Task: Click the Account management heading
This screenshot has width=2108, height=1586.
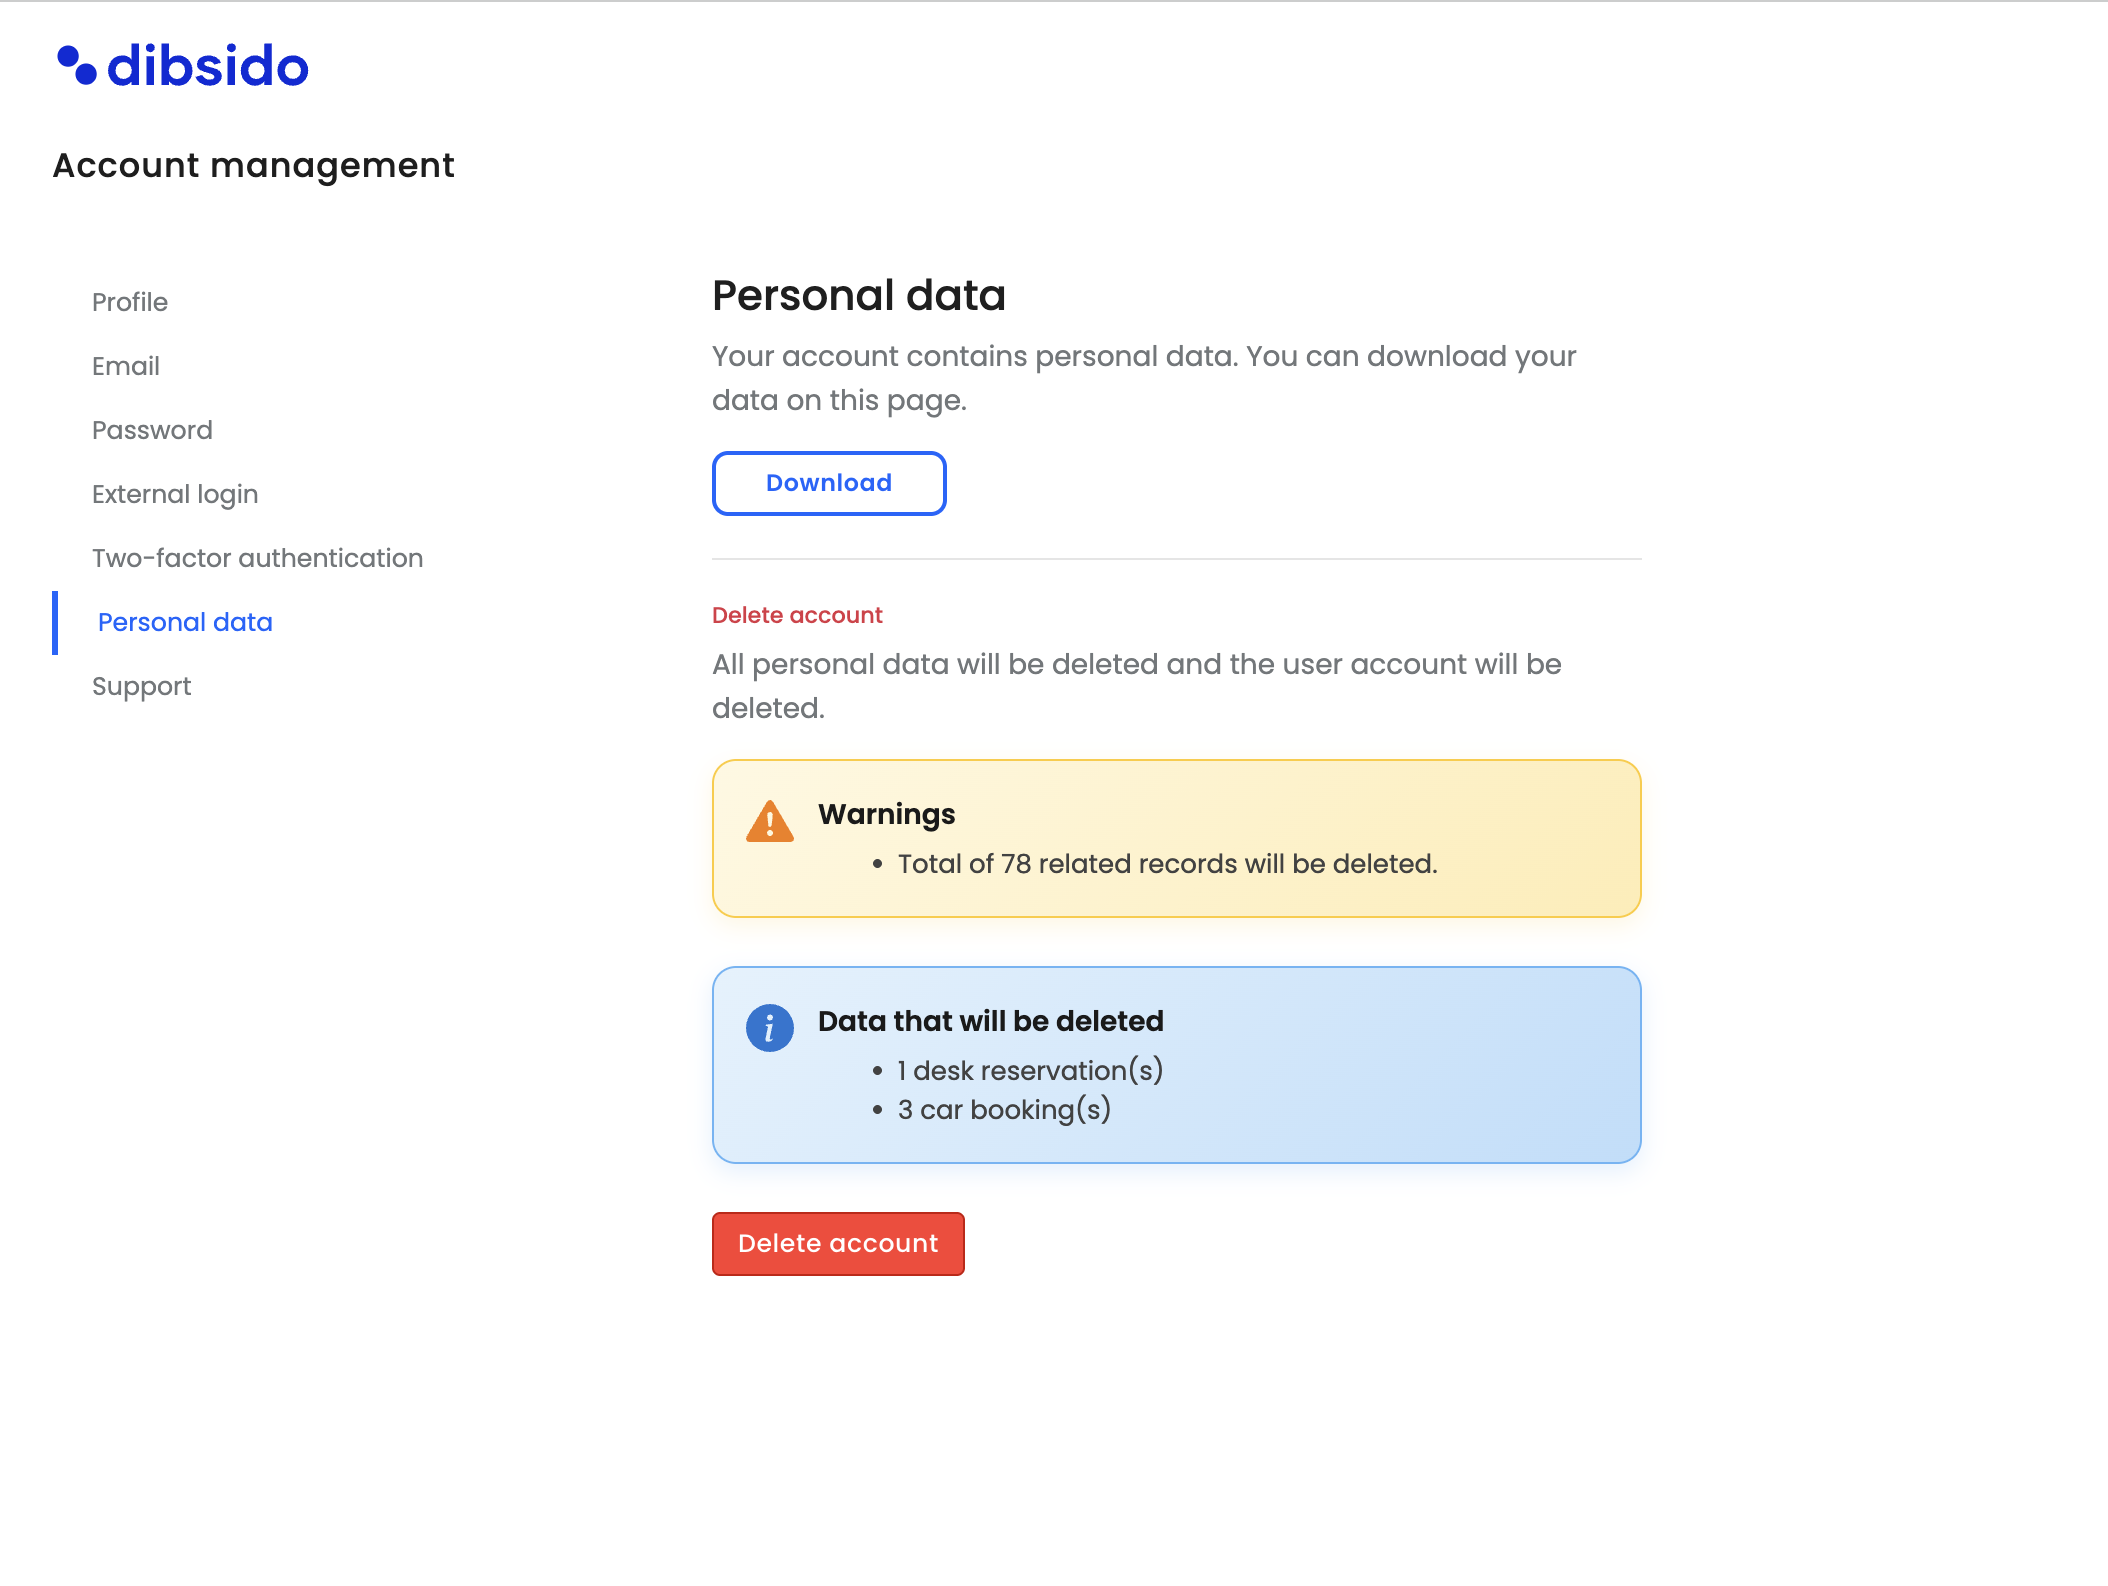Action: (253, 165)
